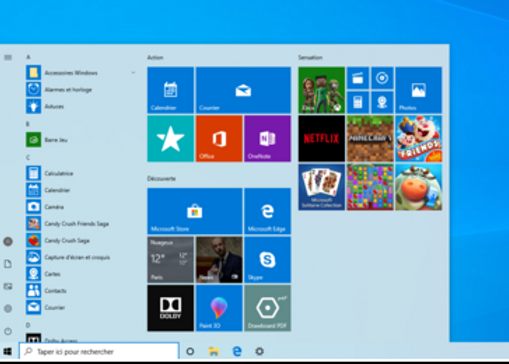Open Cortana circle on taskbar
Screen dimensions: 509x364
click(x=190, y=351)
